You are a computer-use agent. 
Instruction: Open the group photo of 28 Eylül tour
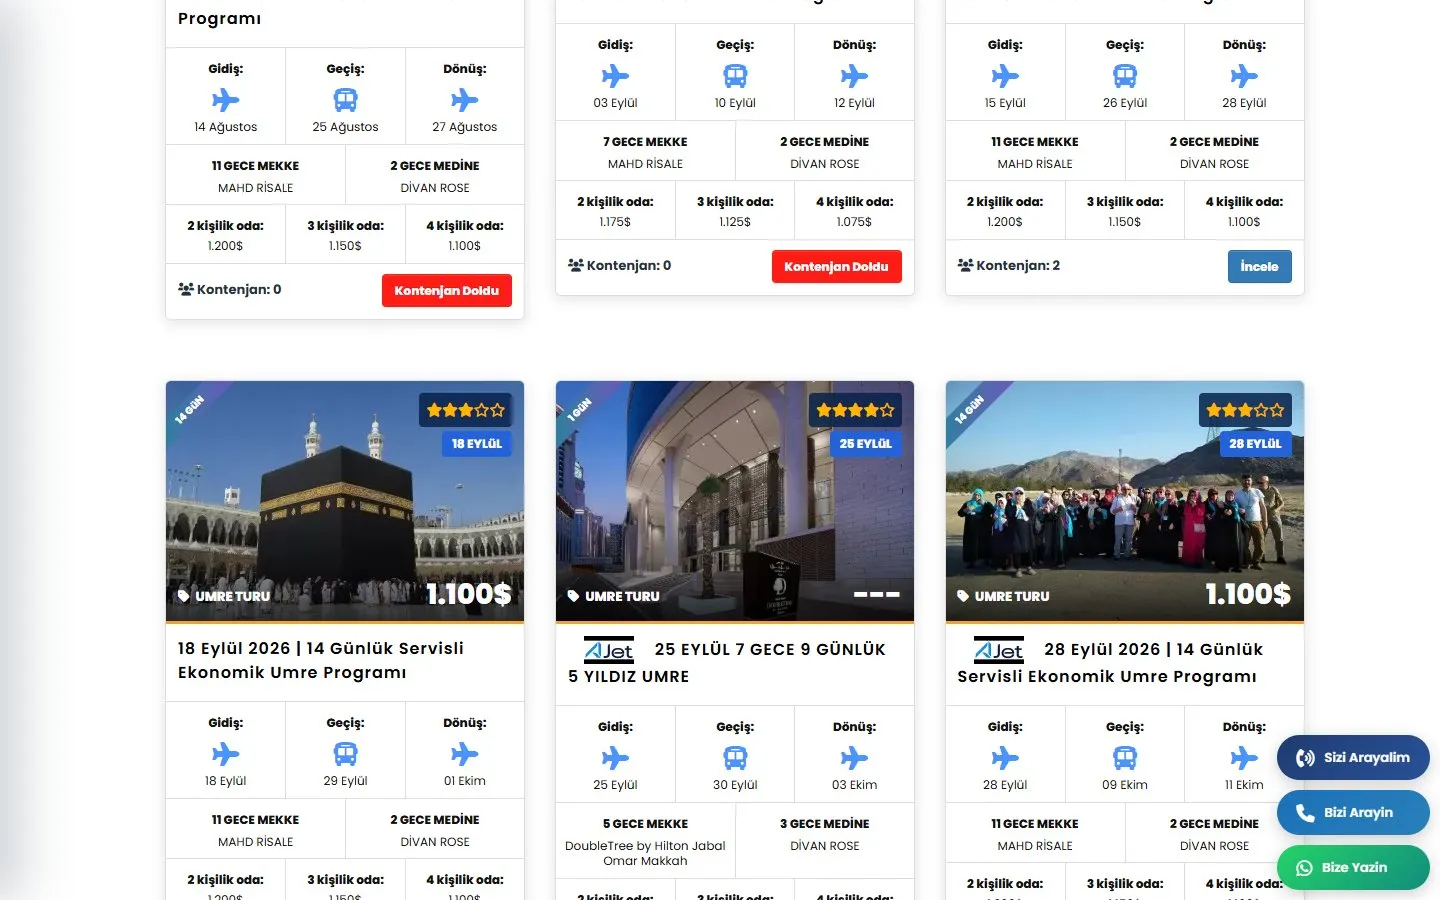coord(1125,501)
